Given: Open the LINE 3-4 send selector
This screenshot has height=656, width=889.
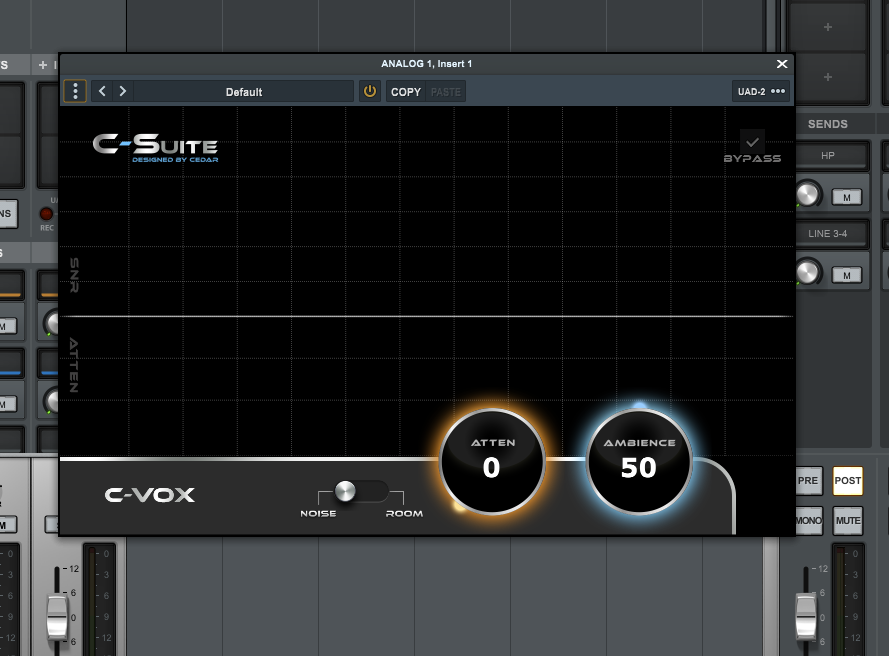Looking at the screenshot, I should pyautogui.click(x=827, y=234).
